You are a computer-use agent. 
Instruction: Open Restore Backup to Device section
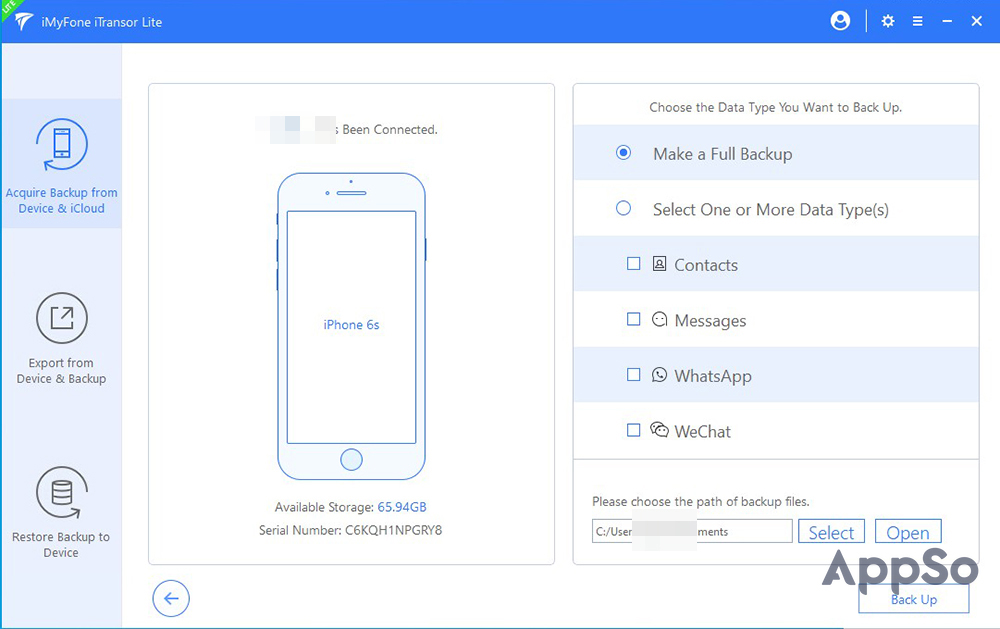(61, 510)
